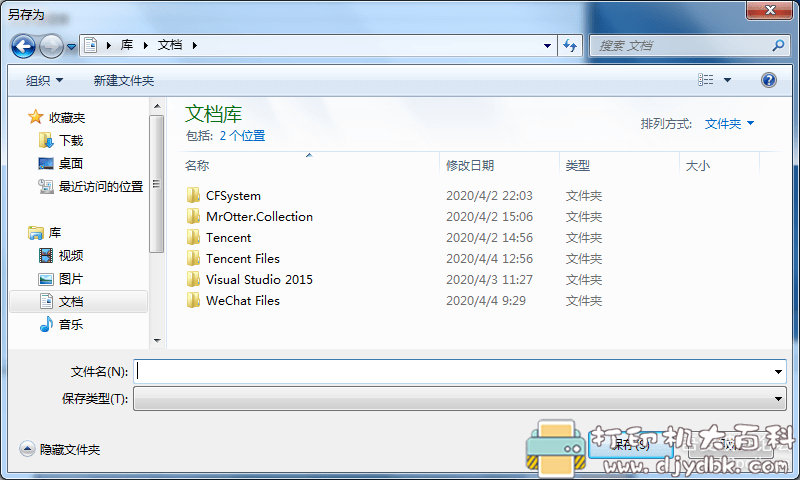
Task: Click the navigation pane scroll up arrow
Action: tap(157, 106)
